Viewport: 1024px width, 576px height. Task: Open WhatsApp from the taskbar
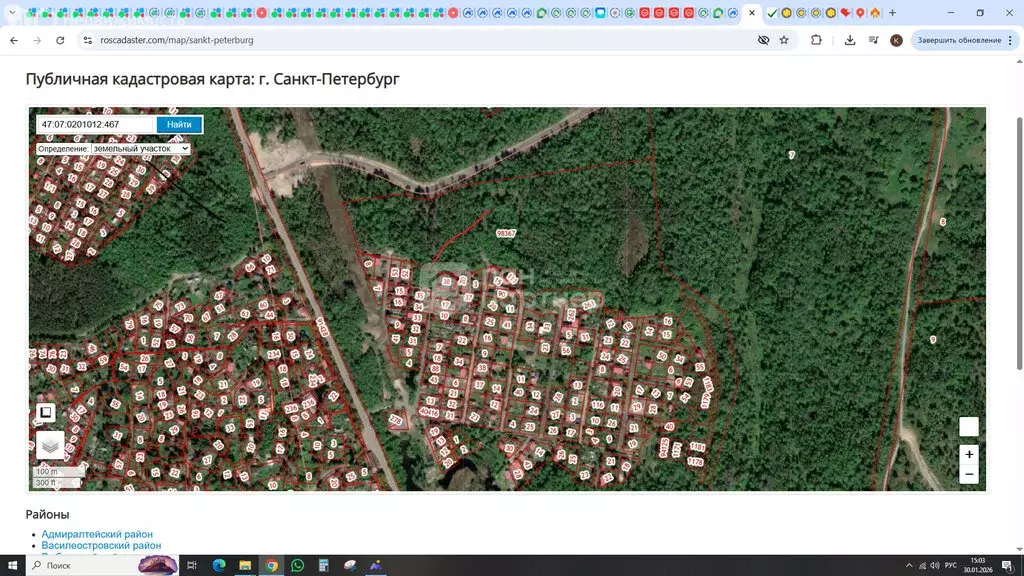pos(297,565)
